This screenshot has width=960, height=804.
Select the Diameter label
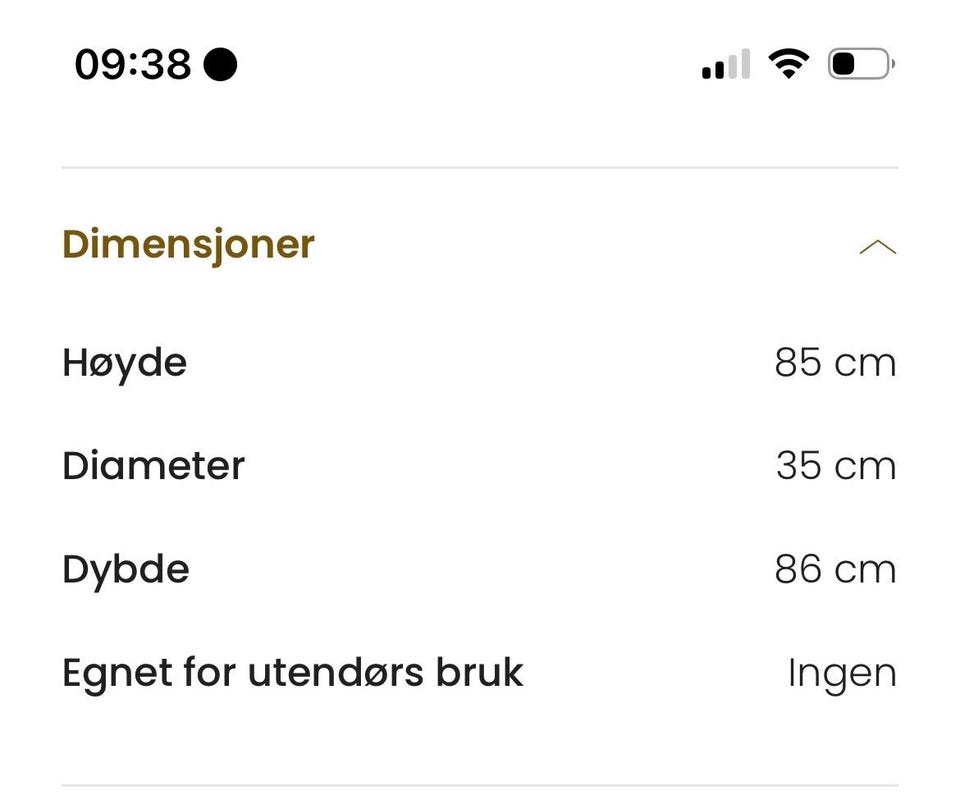pyautogui.click(x=153, y=466)
